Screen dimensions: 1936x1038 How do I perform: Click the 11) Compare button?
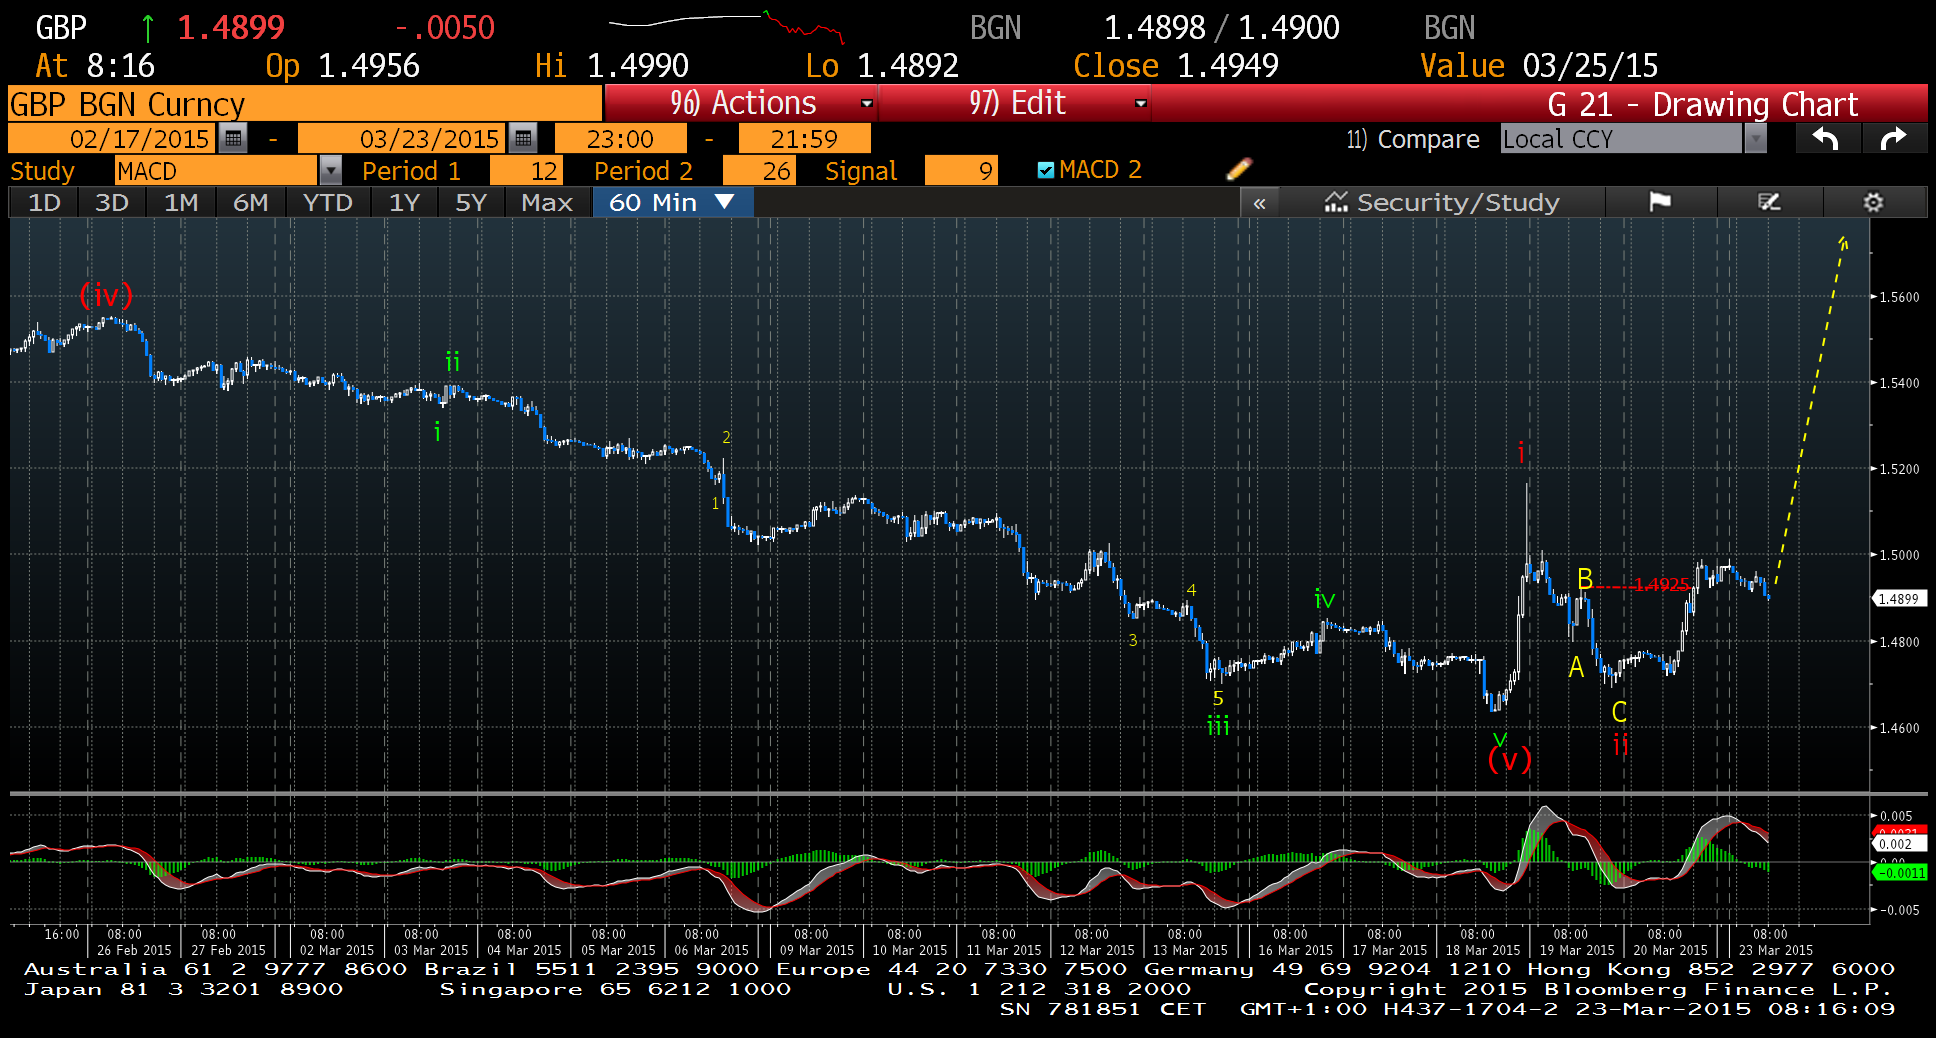point(1412,139)
